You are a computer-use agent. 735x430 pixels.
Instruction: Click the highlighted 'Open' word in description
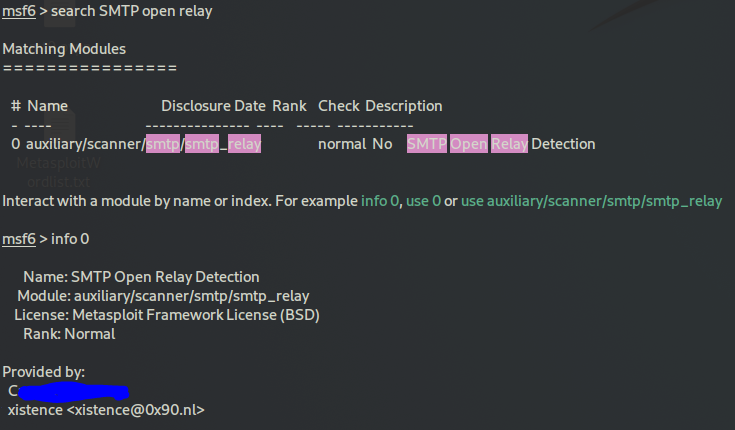467,144
